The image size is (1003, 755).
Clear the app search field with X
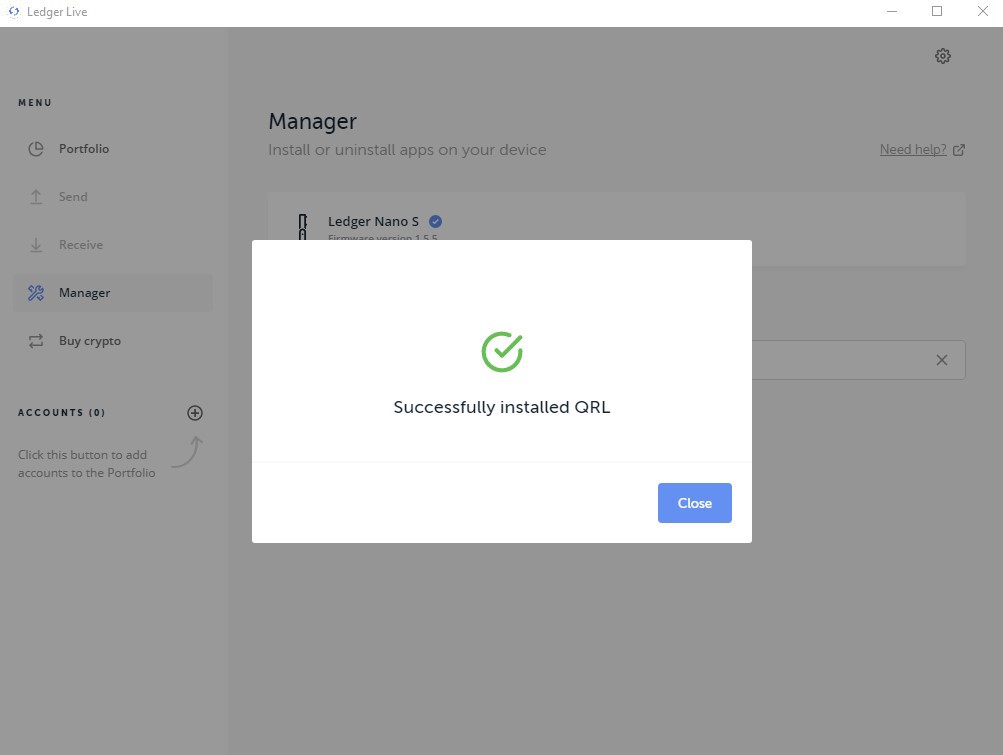click(x=942, y=360)
